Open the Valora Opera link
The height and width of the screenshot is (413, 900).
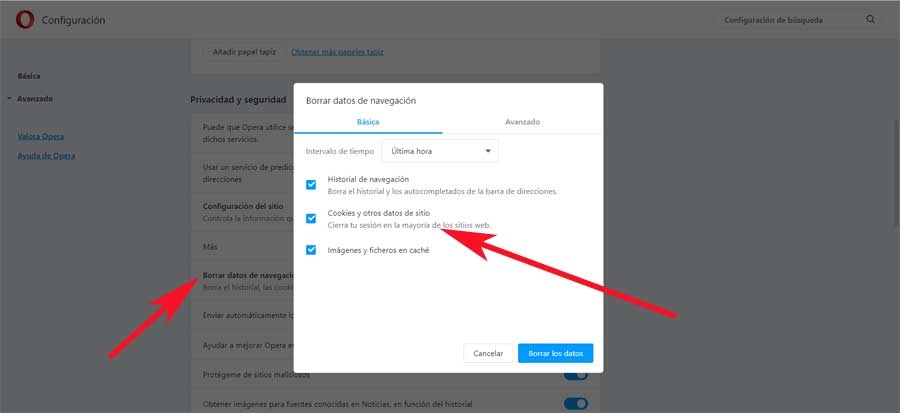41,137
